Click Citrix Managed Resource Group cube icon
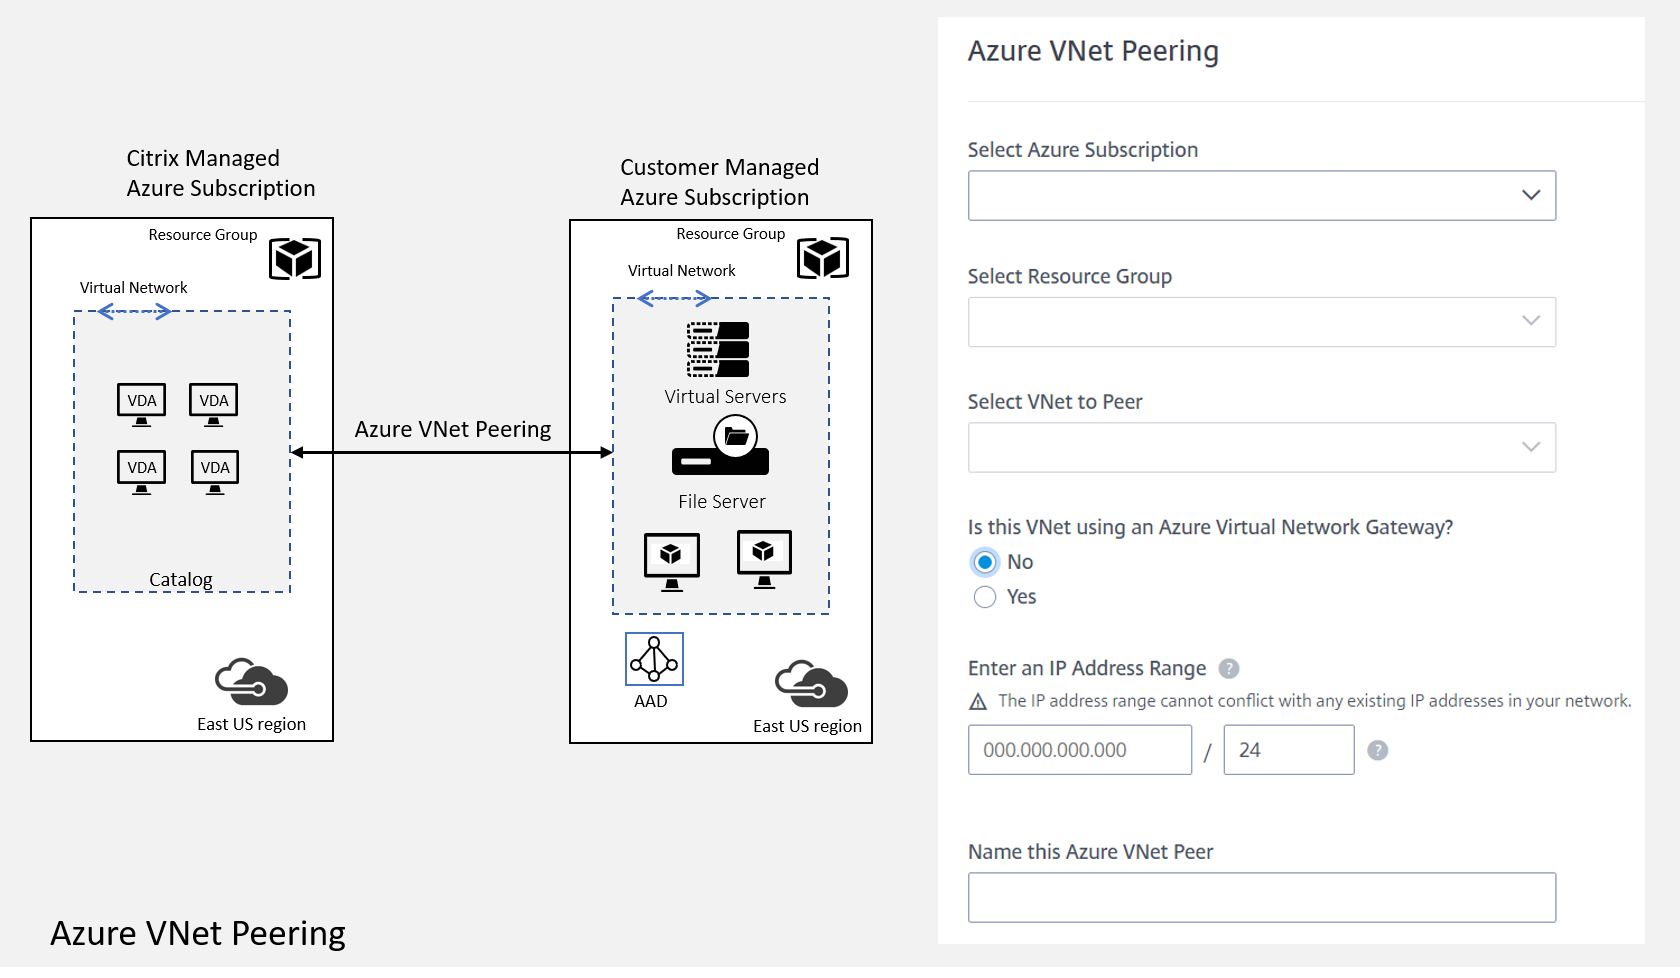The height and width of the screenshot is (978, 1680). 295,259
